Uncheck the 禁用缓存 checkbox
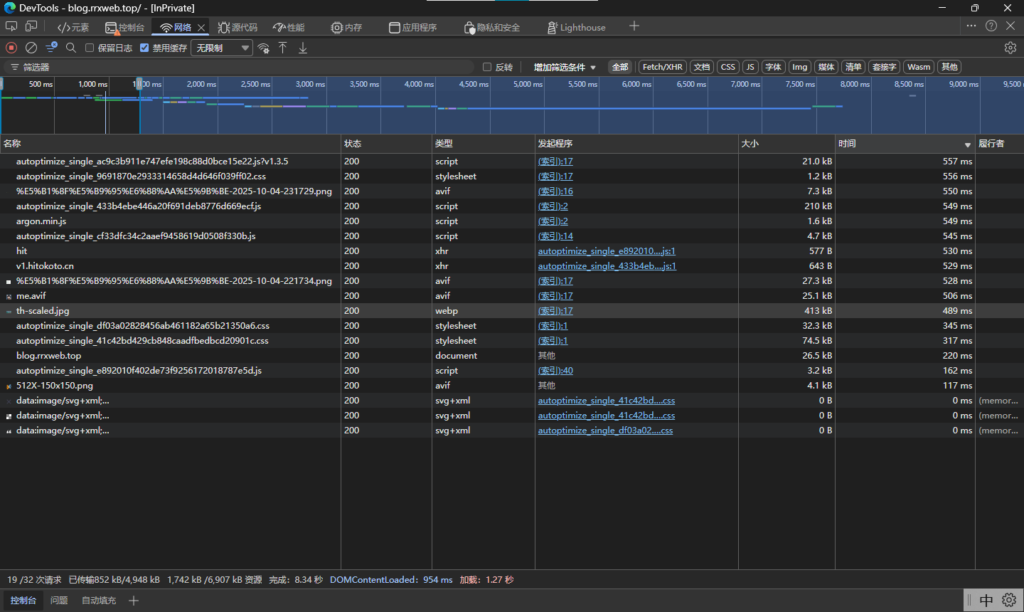Image resolution: width=1024 pixels, height=612 pixels. [145, 47]
